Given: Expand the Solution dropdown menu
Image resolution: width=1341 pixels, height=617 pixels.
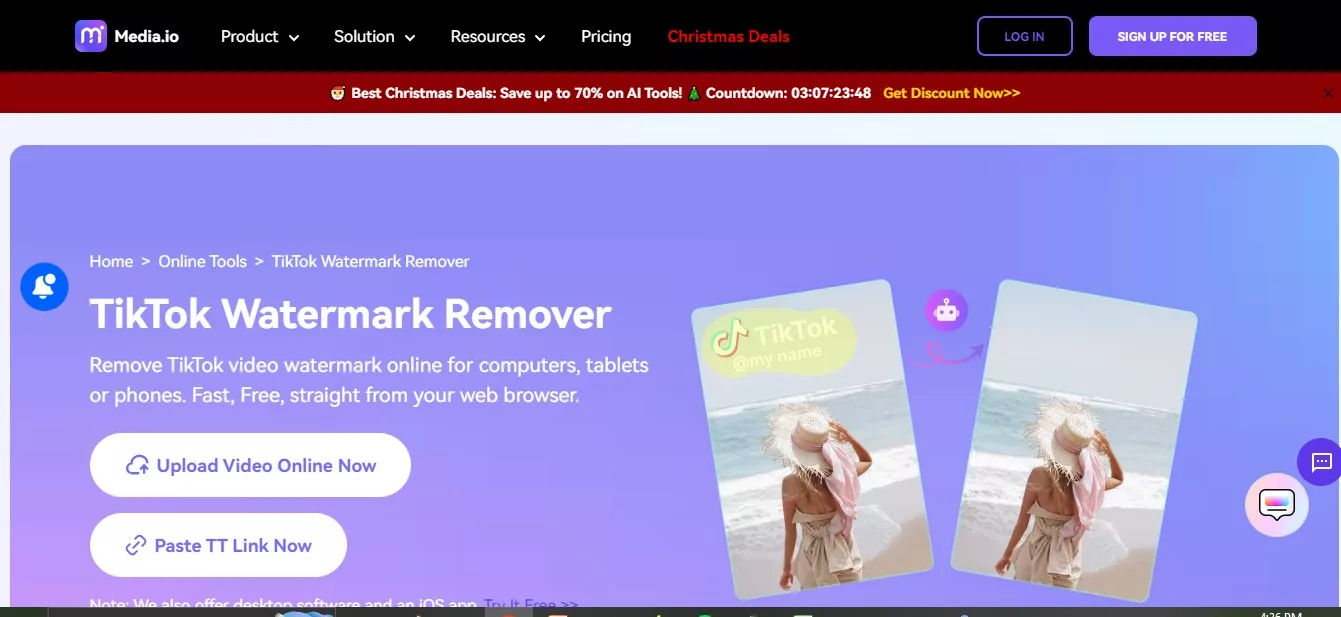Looking at the screenshot, I should (374, 37).
